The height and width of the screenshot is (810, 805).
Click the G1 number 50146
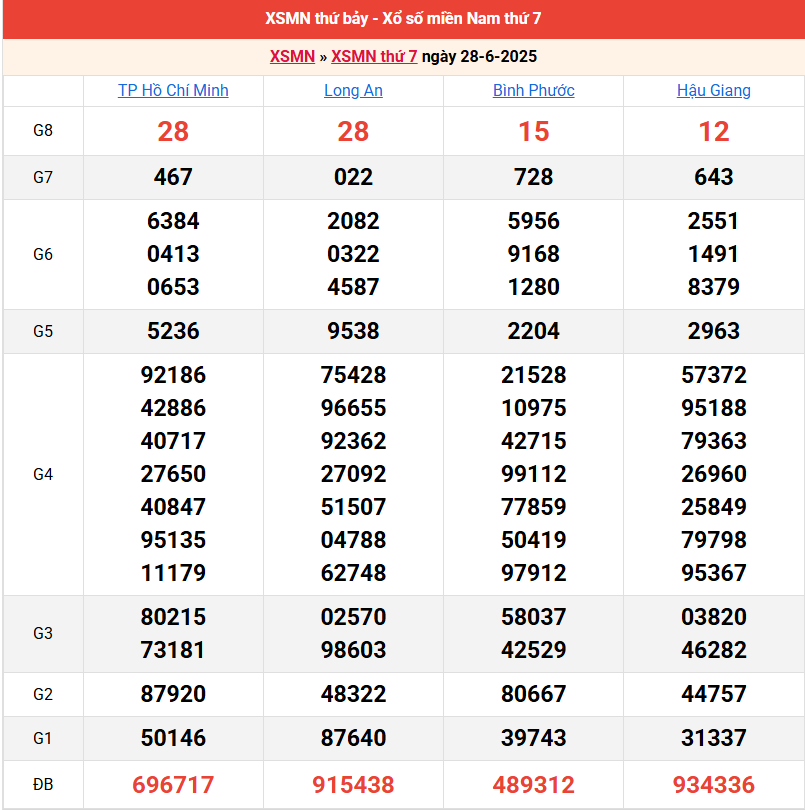[x=173, y=738]
